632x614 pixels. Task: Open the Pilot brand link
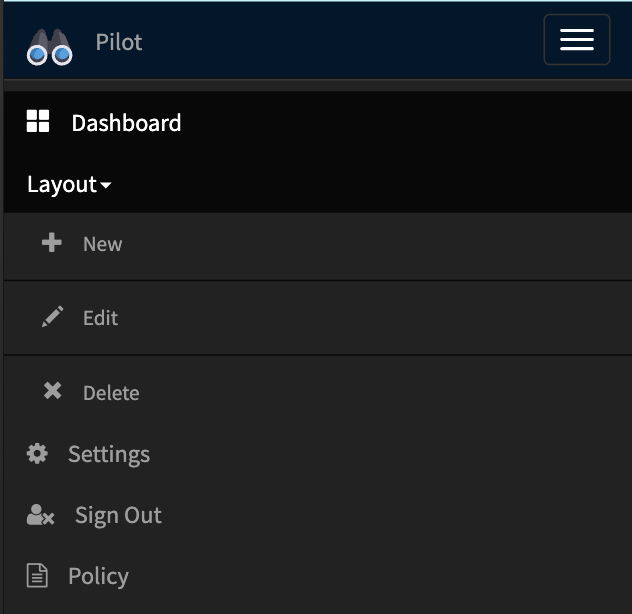tap(118, 42)
